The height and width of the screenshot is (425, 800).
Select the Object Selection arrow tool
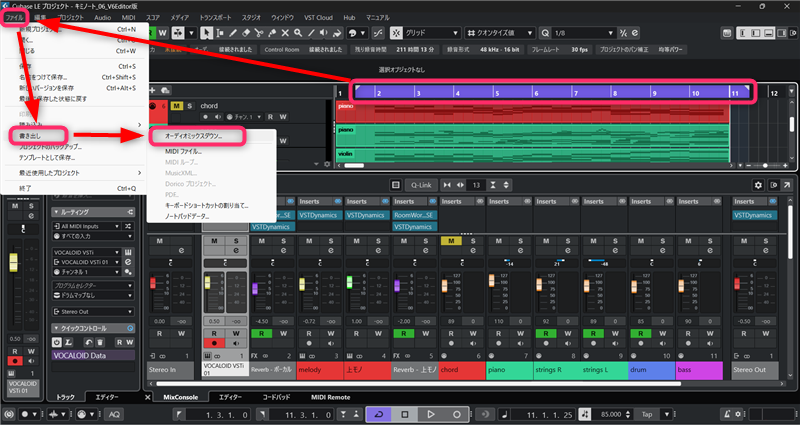[206, 33]
